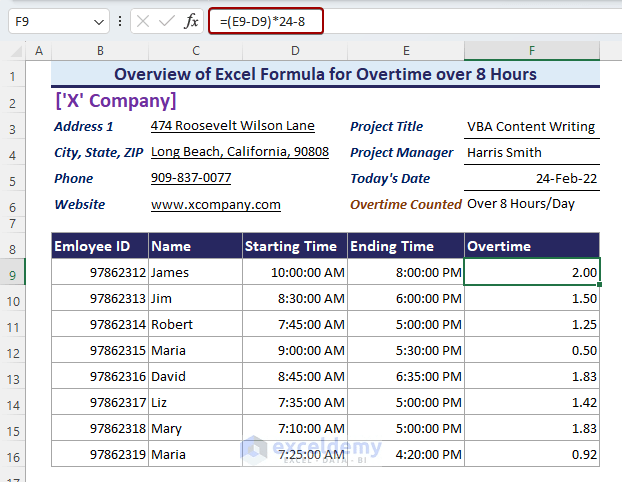Viewport: 622px width, 482px height.
Task: Open Insert Function fx dialog
Action: [x=191, y=21]
